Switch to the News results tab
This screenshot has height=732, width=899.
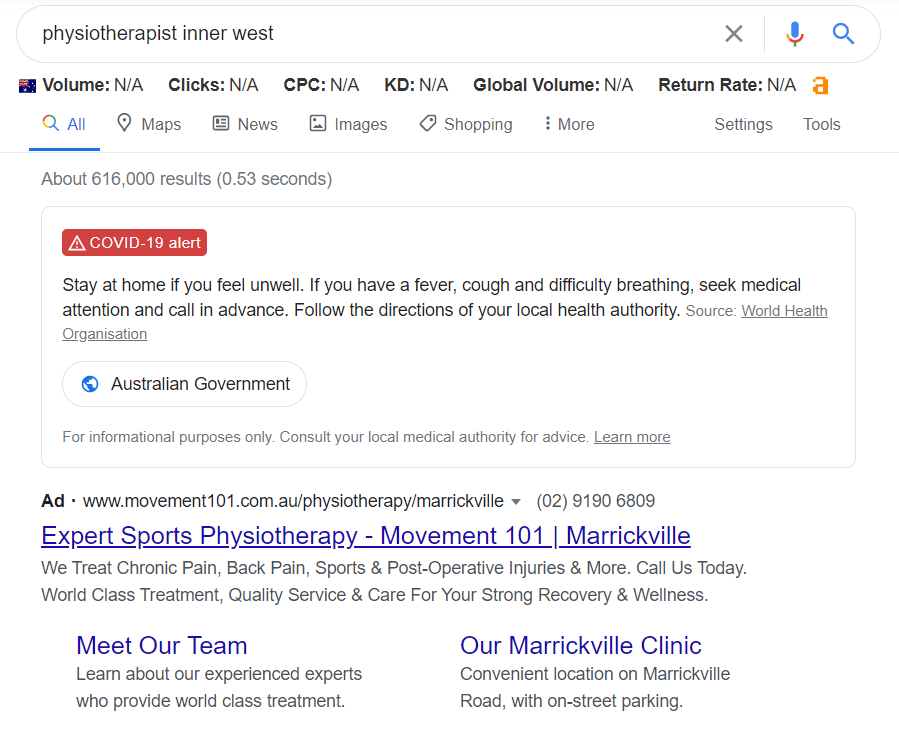[x=245, y=124]
